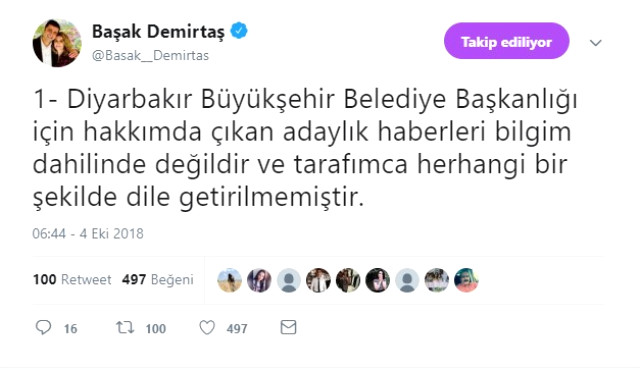Open direct message envelope icon

coord(288,327)
